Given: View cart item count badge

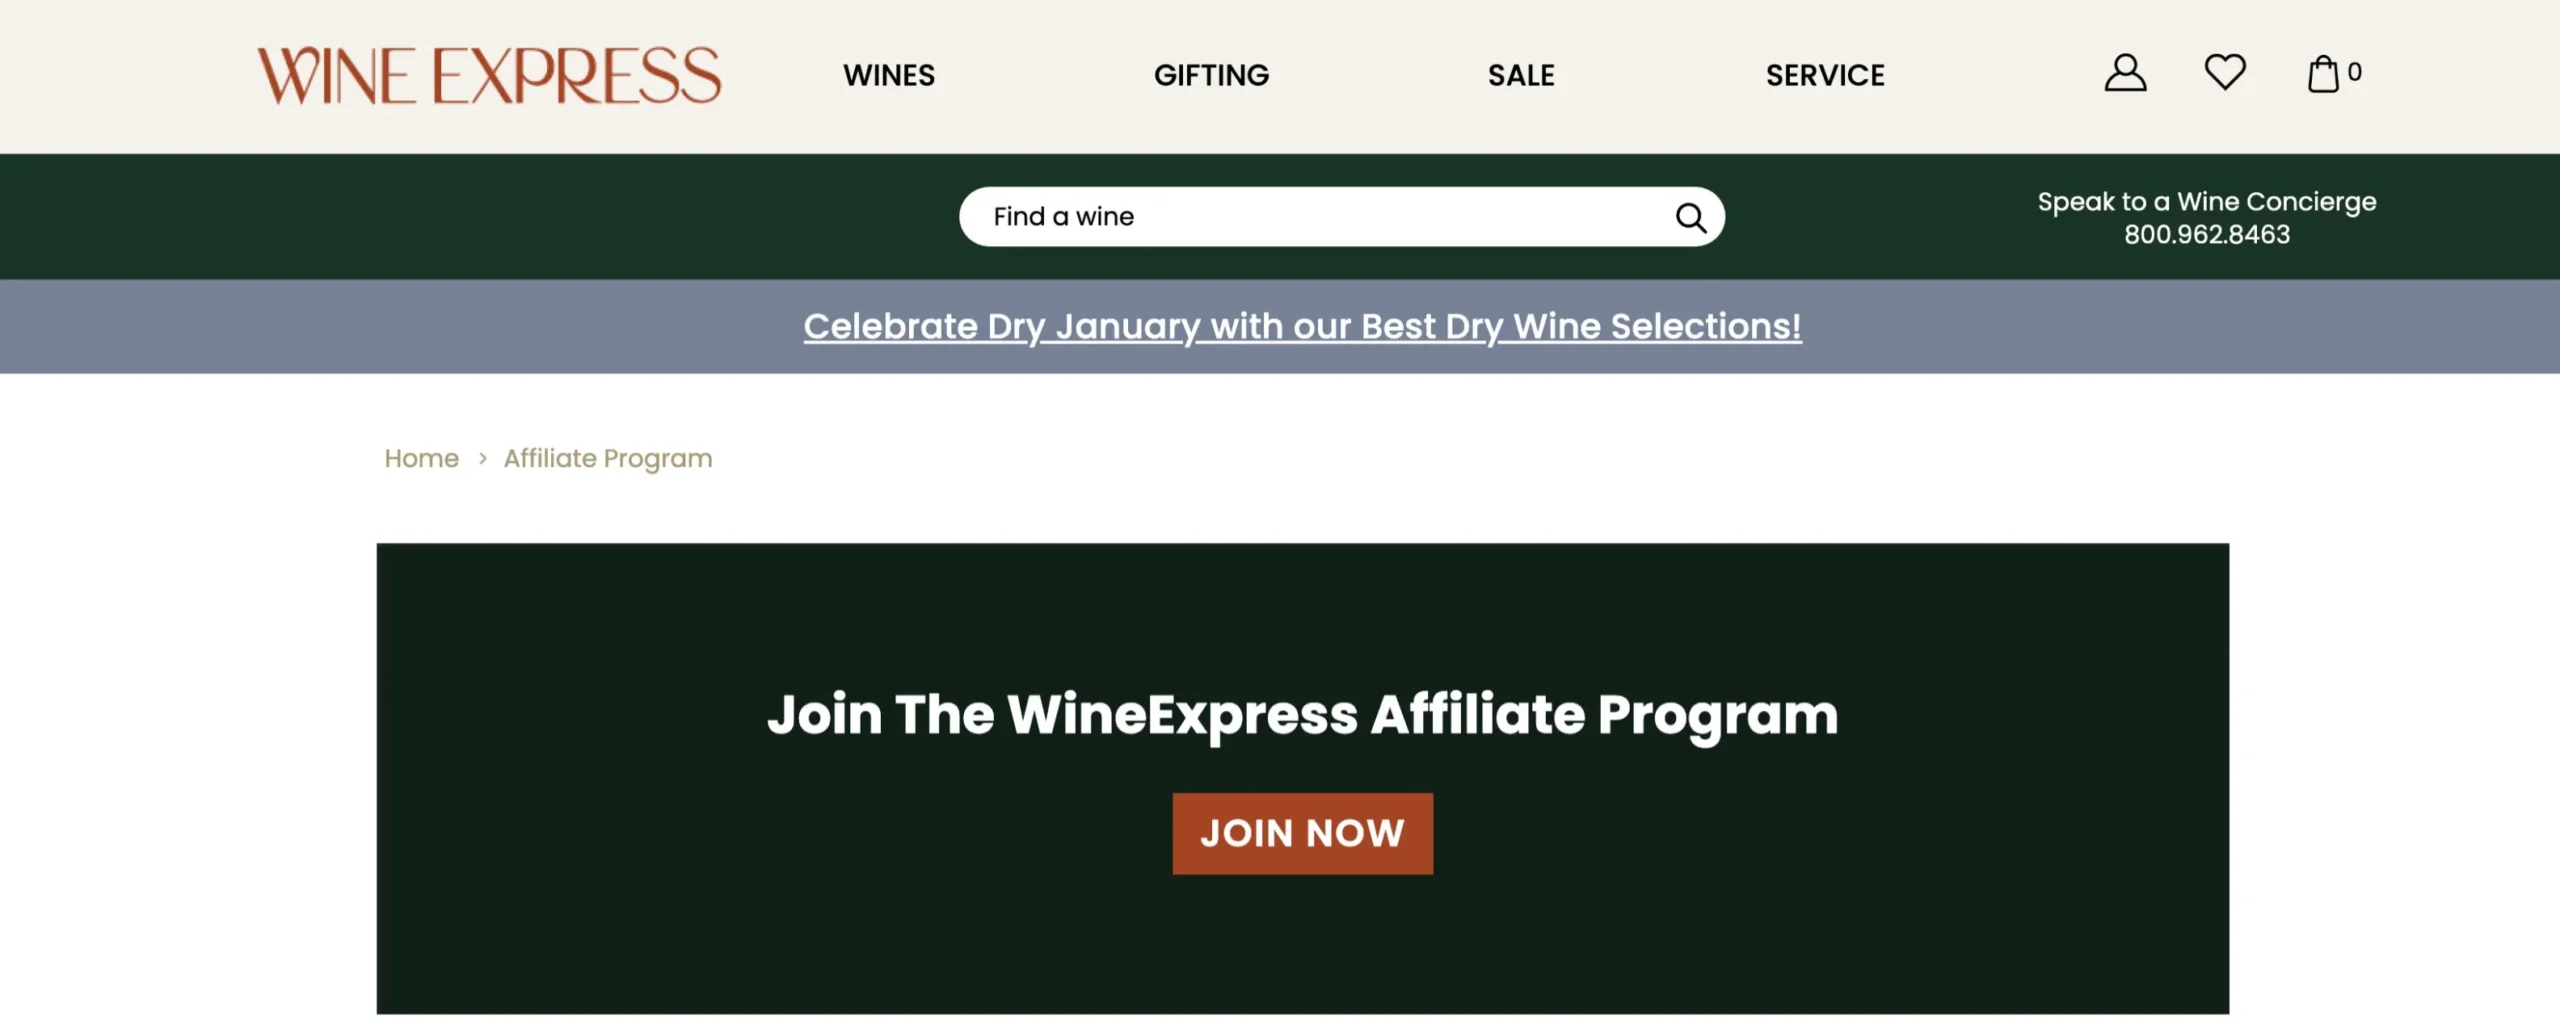Looking at the screenshot, I should click(x=2354, y=71).
